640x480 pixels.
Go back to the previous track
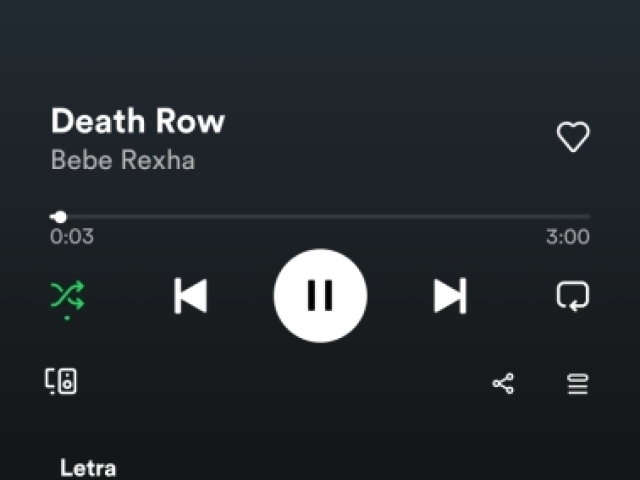[x=191, y=296]
